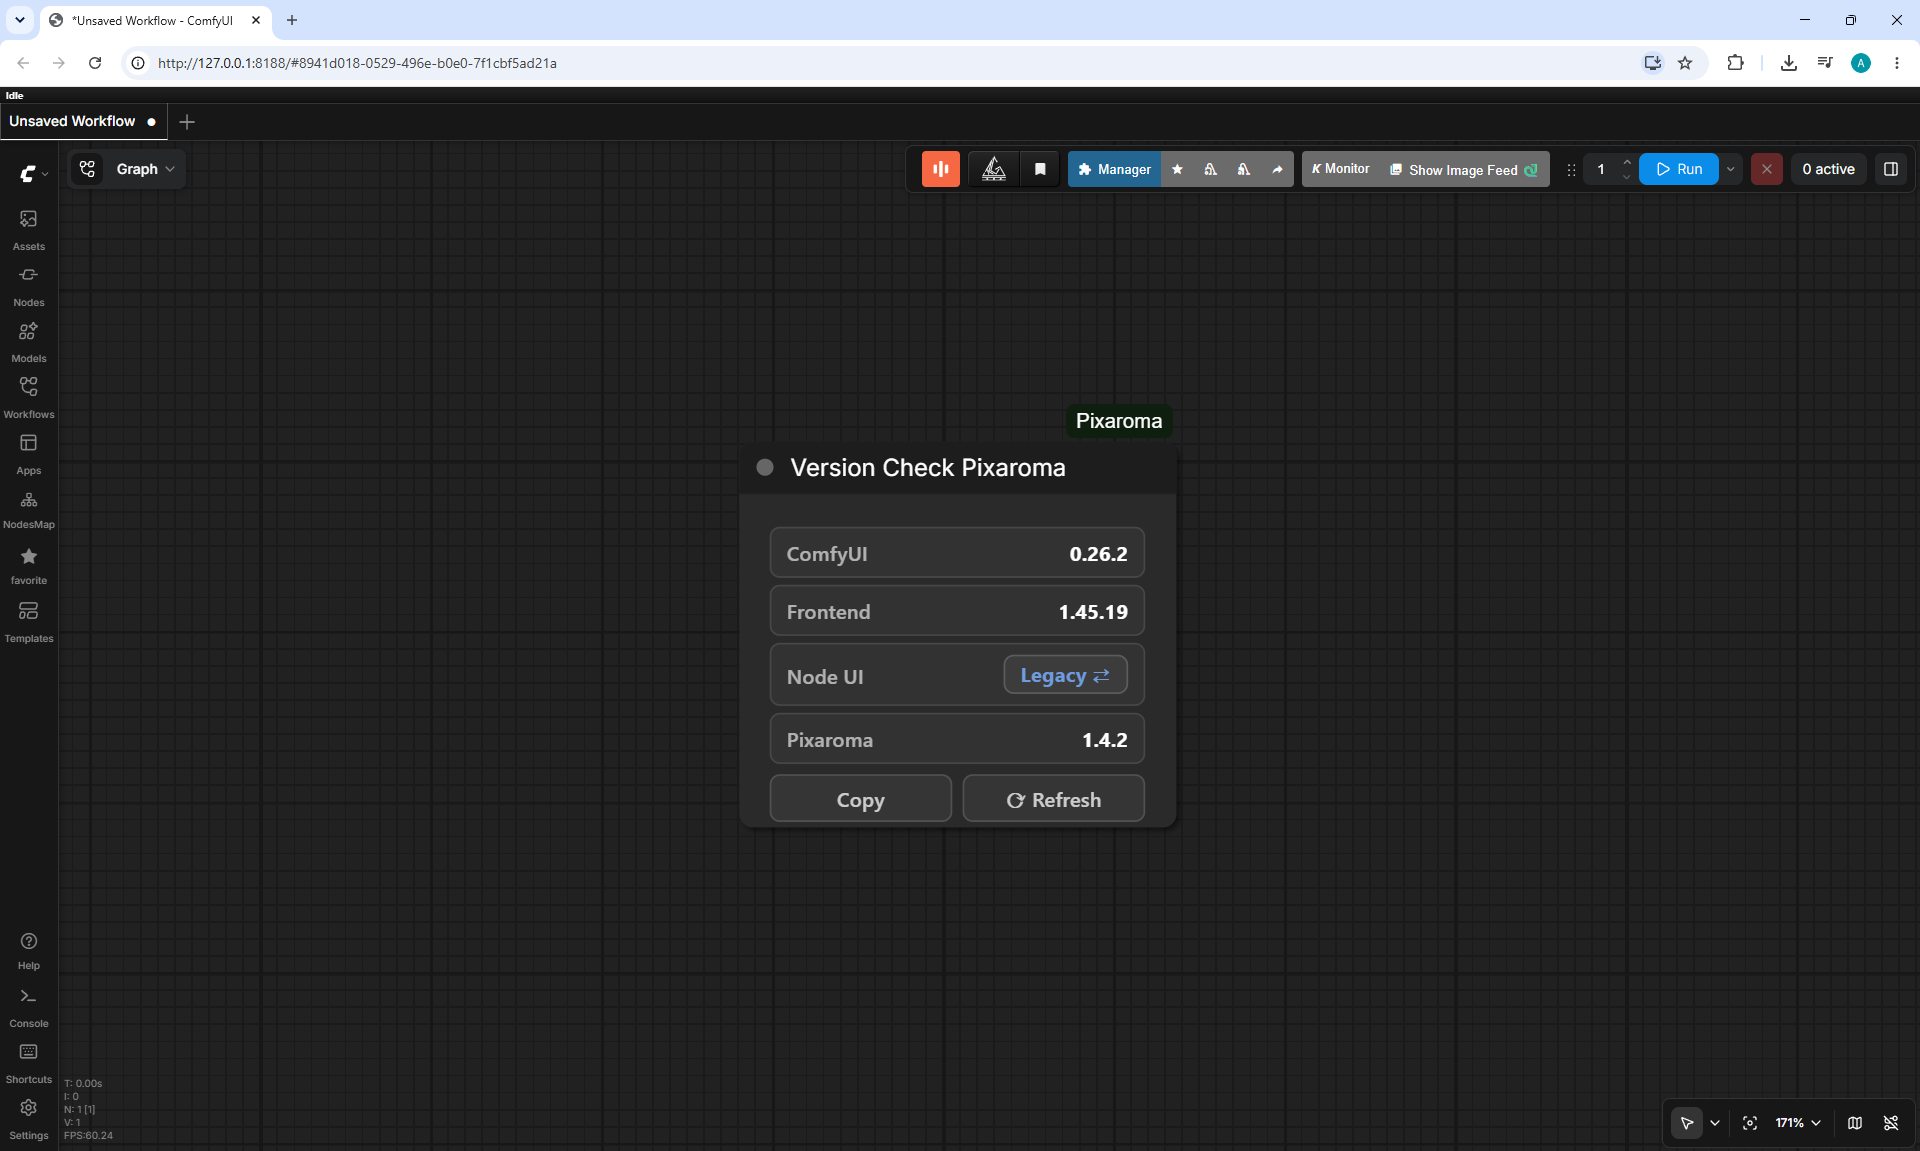Open the Templates sidebar panel
The height and width of the screenshot is (1151, 1920).
click(x=29, y=621)
